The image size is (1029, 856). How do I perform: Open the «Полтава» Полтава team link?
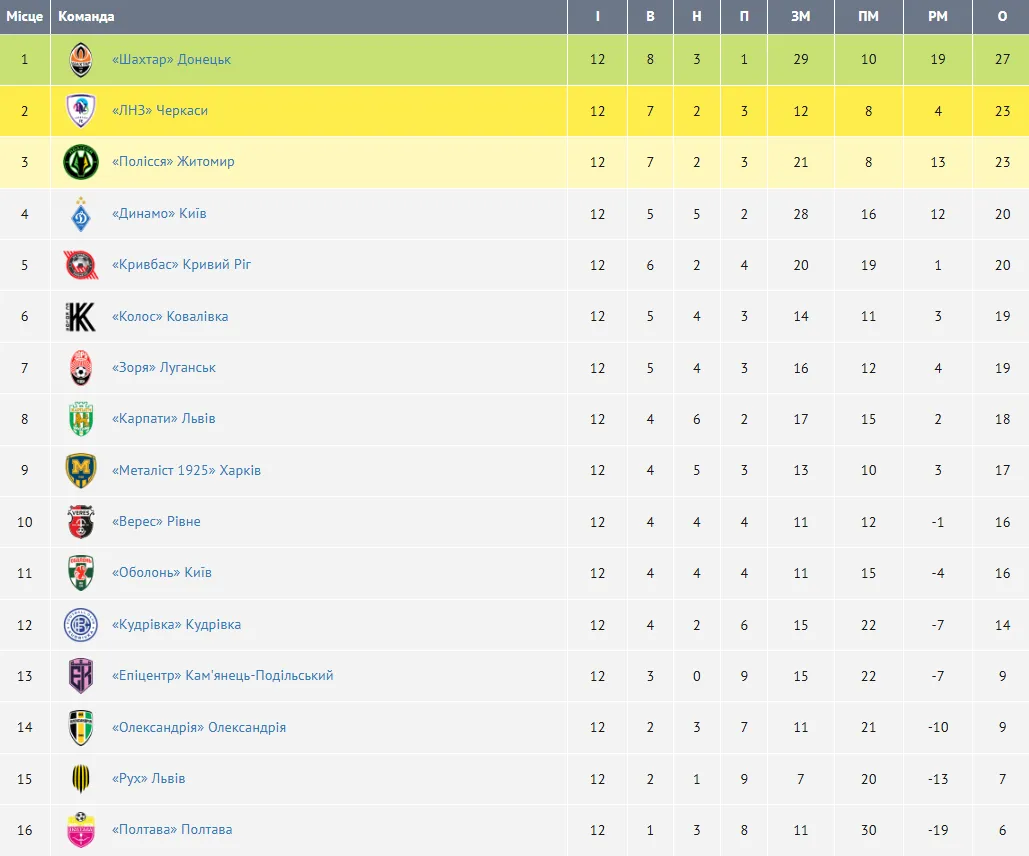click(172, 830)
